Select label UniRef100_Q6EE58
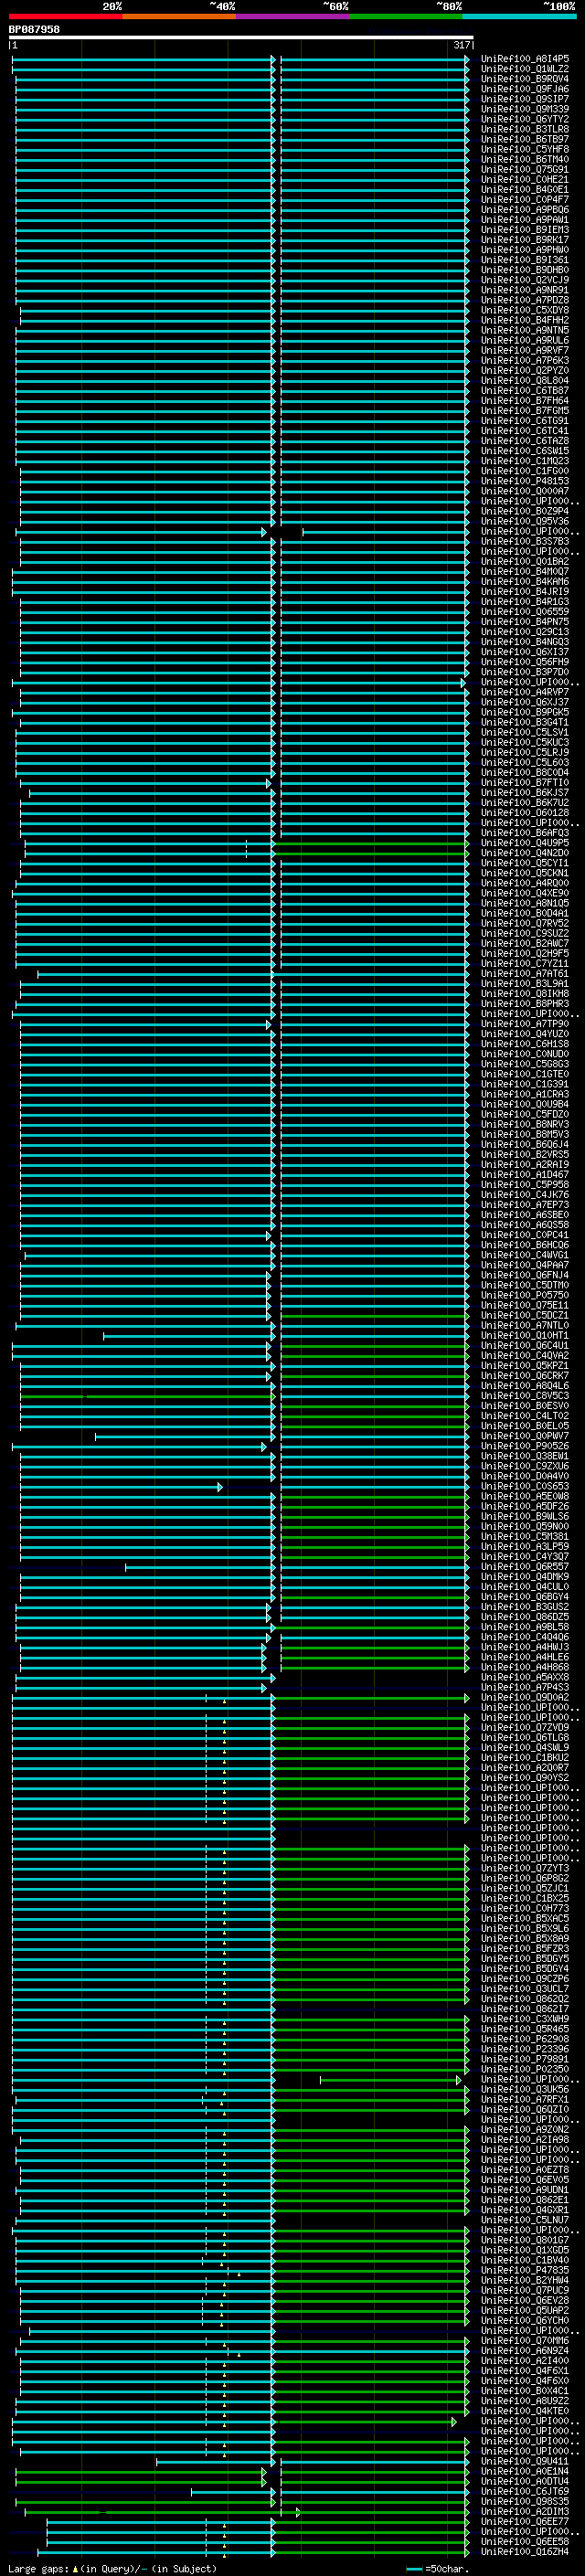The height and width of the screenshot is (2576, 585). 525,2541
